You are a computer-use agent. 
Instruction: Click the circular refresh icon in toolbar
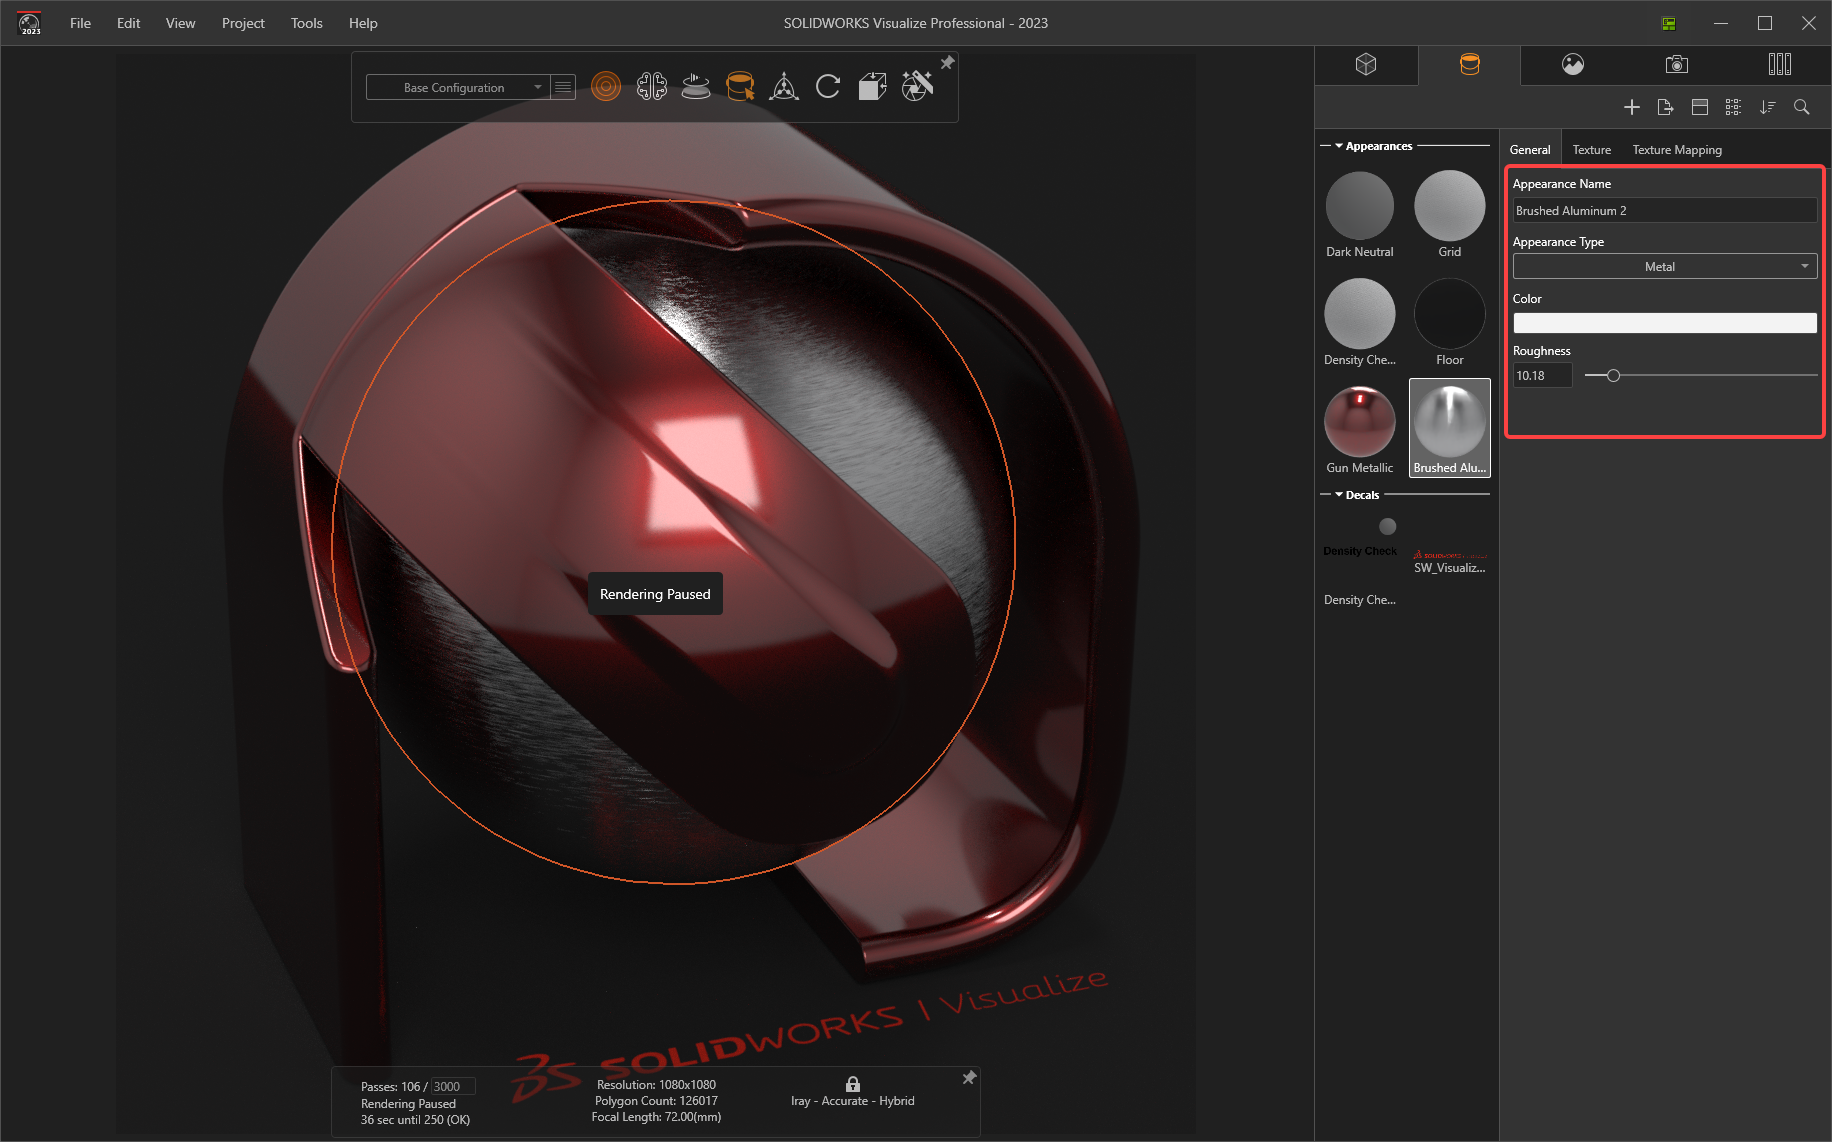pyautogui.click(x=828, y=86)
